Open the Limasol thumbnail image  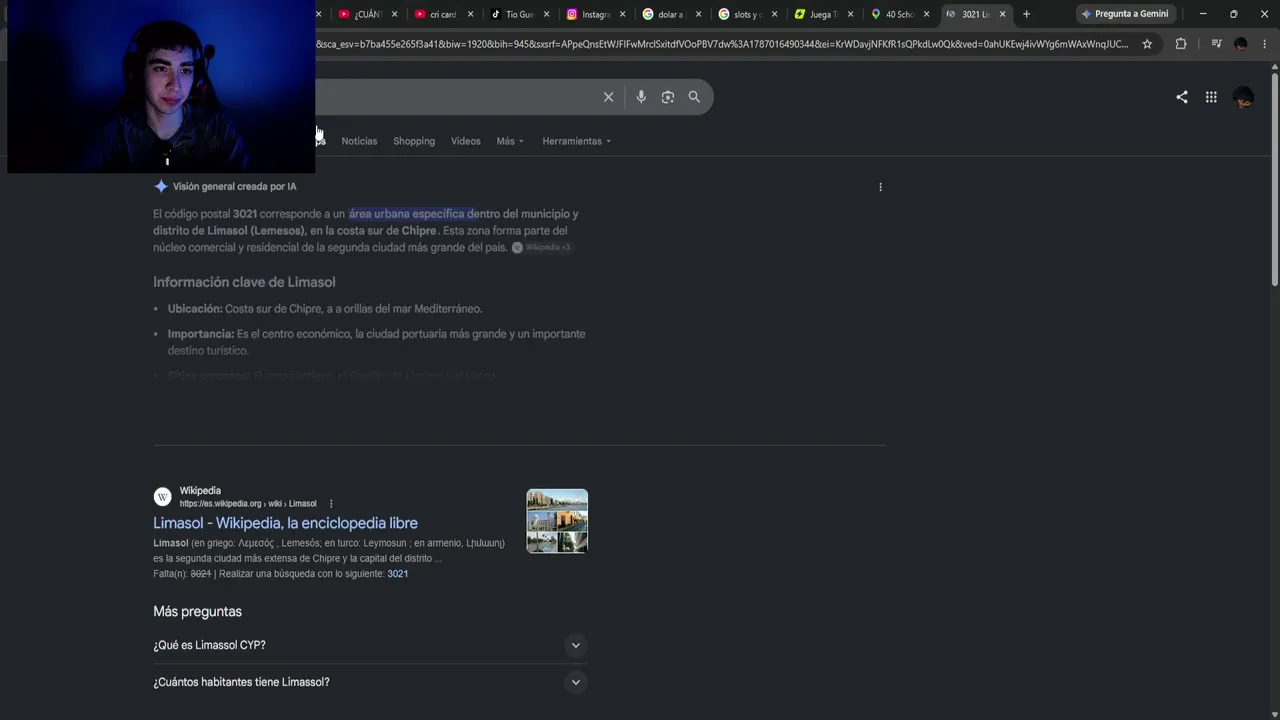pyautogui.click(x=557, y=521)
